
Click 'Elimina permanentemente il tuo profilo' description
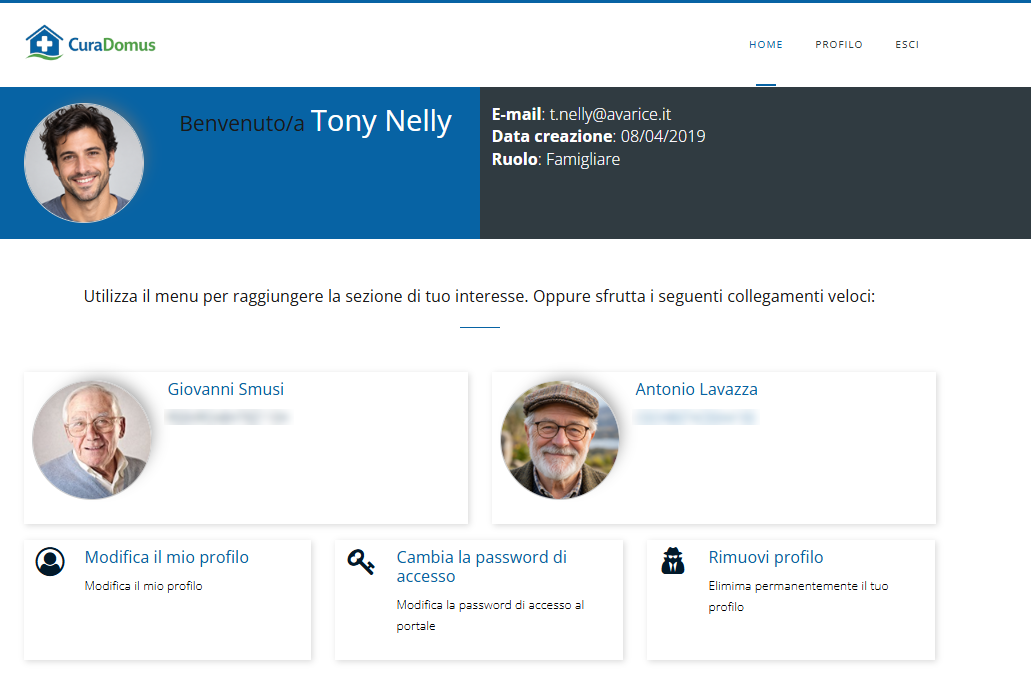[798, 597]
